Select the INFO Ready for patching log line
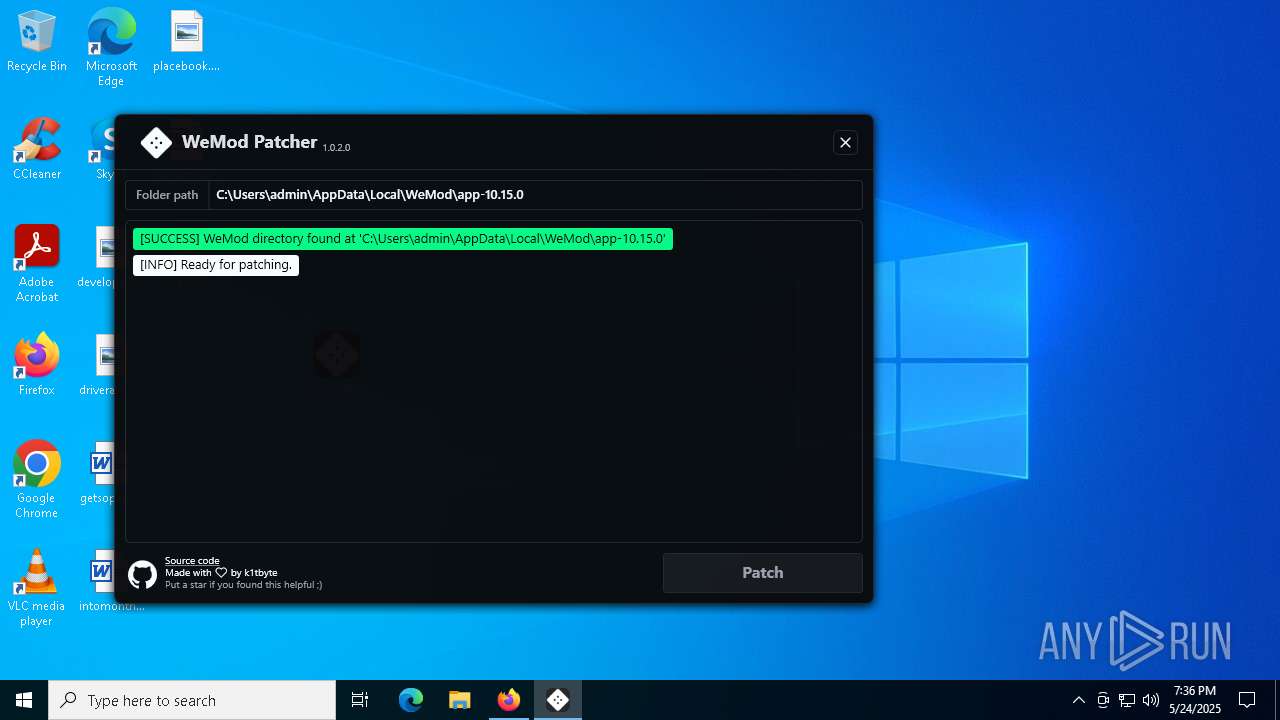 click(x=216, y=265)
